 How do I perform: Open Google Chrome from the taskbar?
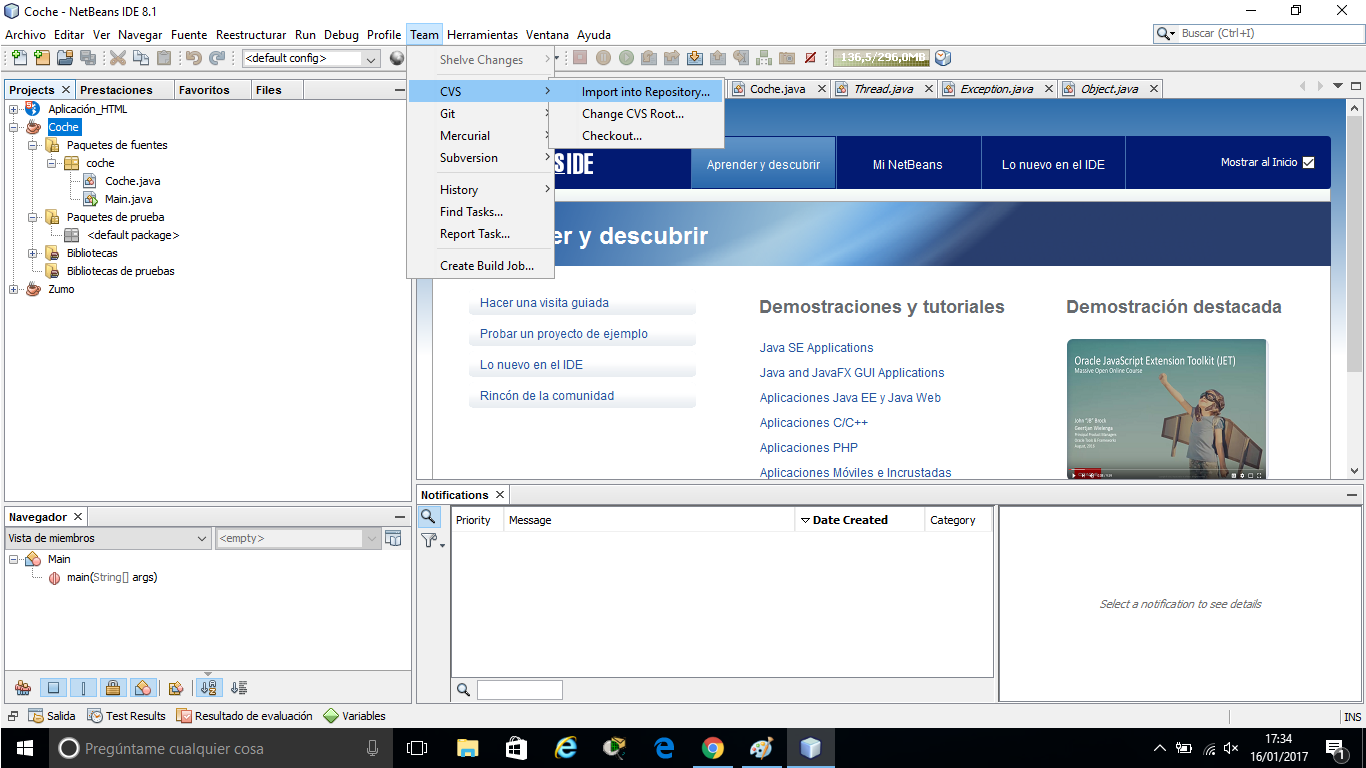point(712,748)
